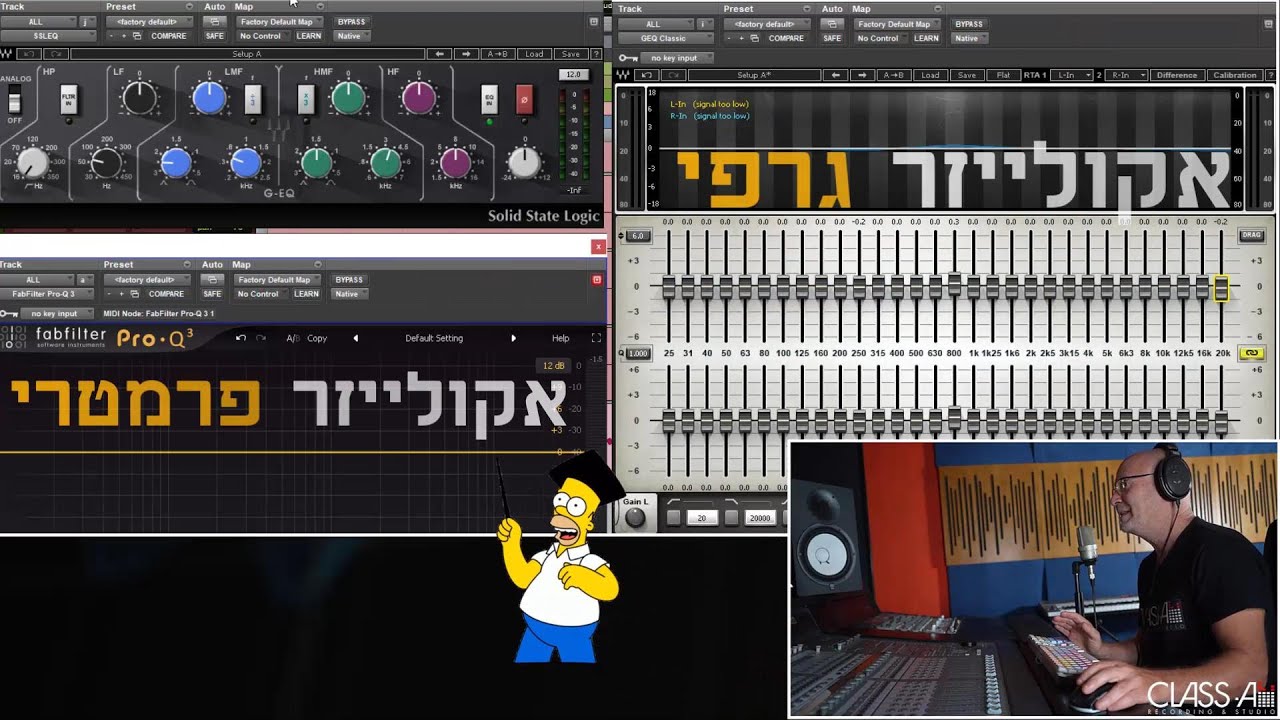
Task: Open SSLEQ plugin selector dropdown
Action: (x=47, y=36)
